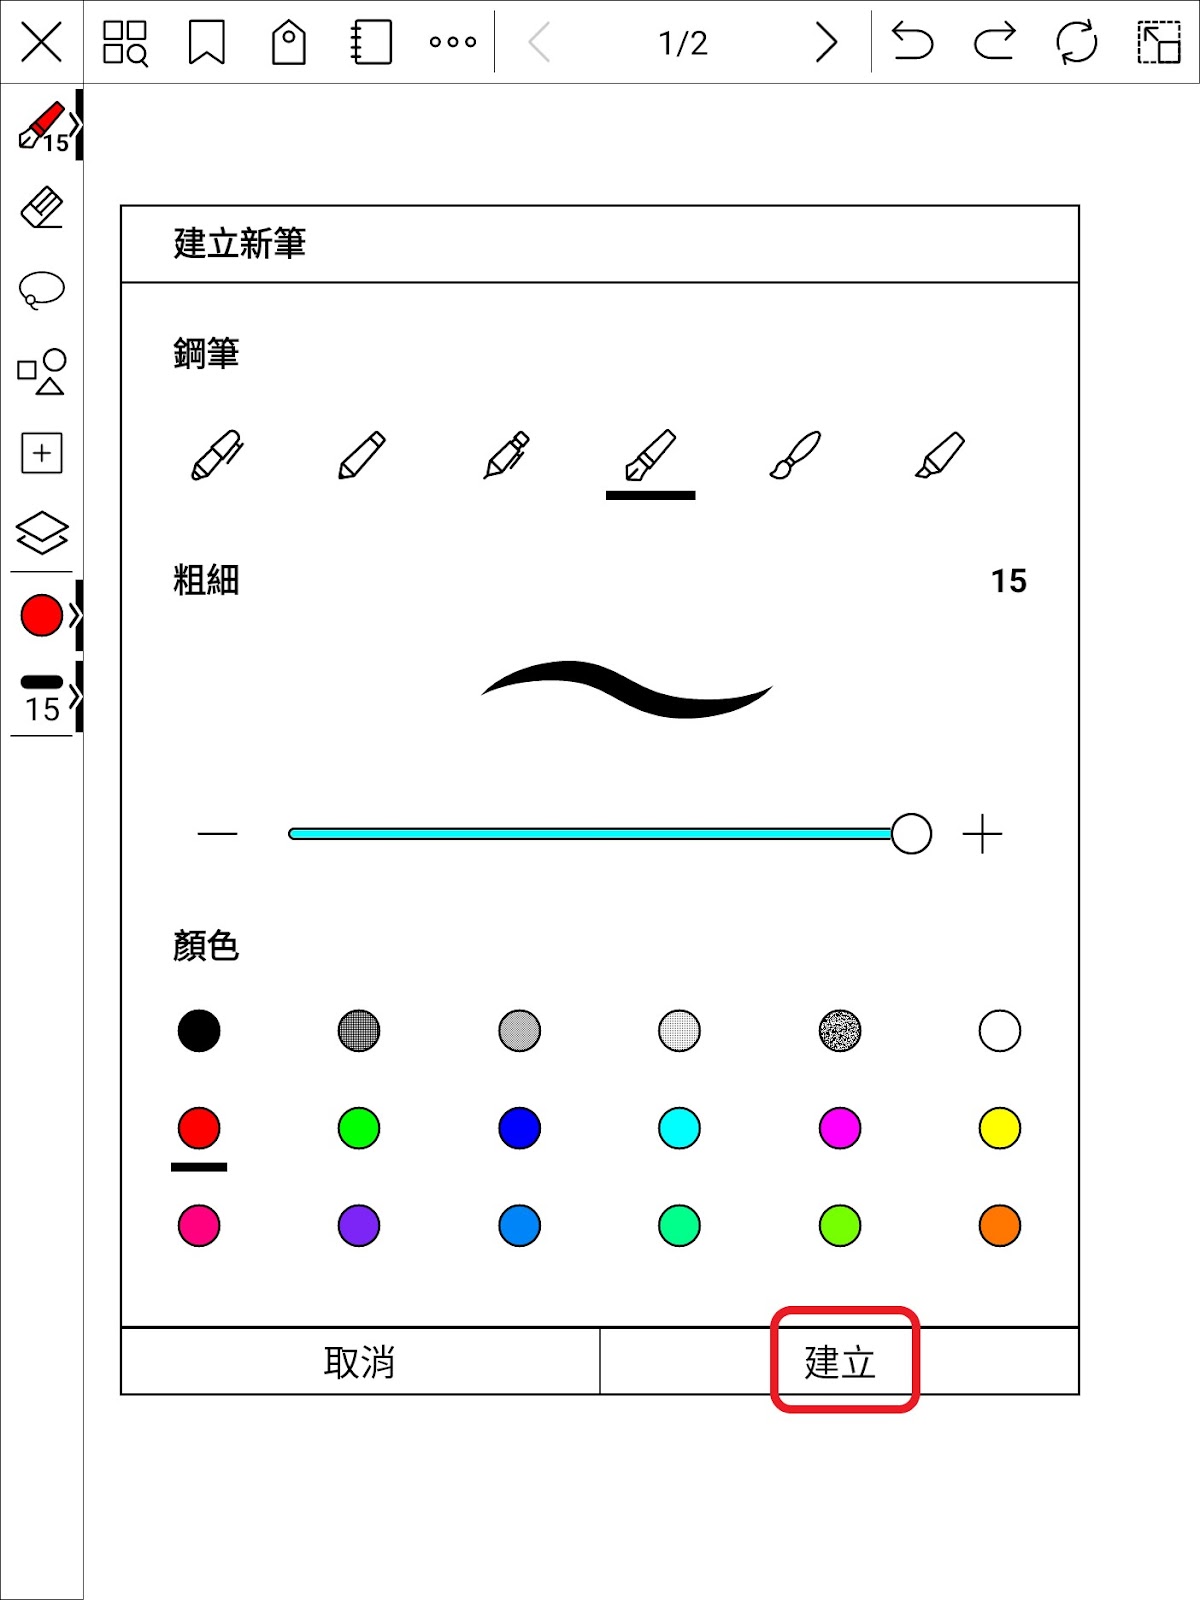Increase thickness with the plus button
Image resolution: width=1200 pixels, height=1600 pixels.
pyautogui.click(x=982, y=834)
